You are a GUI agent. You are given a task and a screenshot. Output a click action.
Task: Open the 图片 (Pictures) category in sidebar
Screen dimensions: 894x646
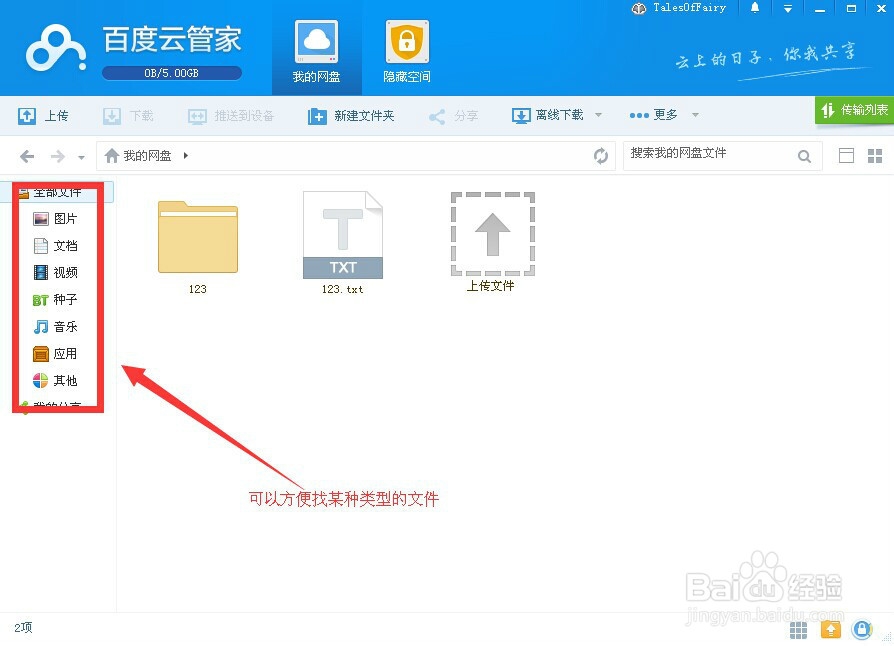66,218
